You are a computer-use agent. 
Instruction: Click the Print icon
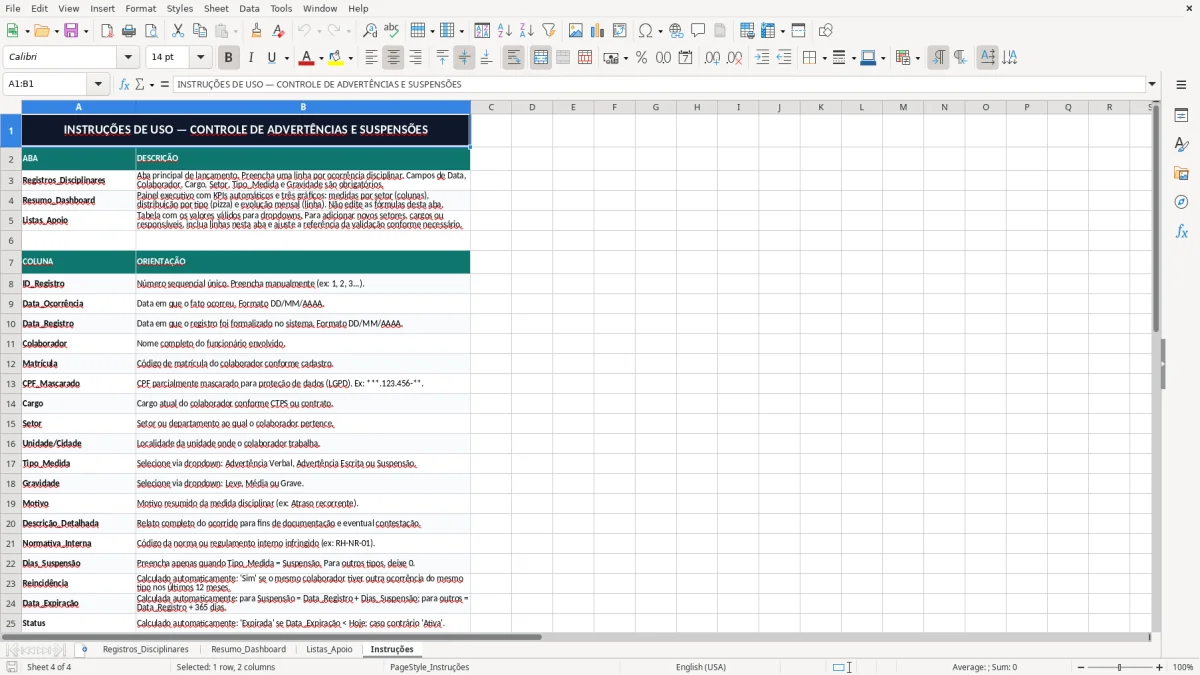129,31
